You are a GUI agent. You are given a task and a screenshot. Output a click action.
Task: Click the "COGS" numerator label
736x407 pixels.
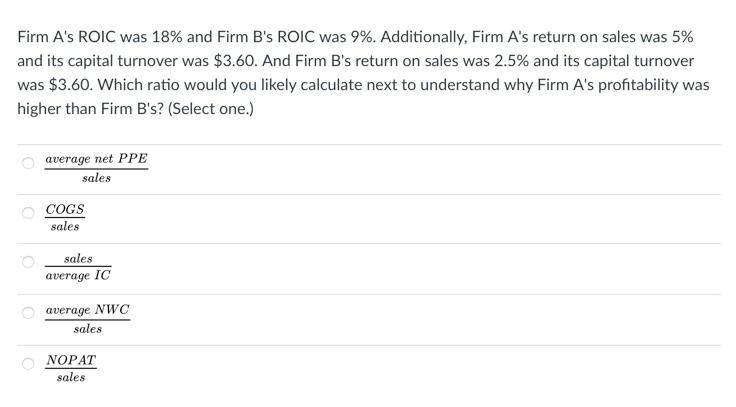[x=65, y=209]
